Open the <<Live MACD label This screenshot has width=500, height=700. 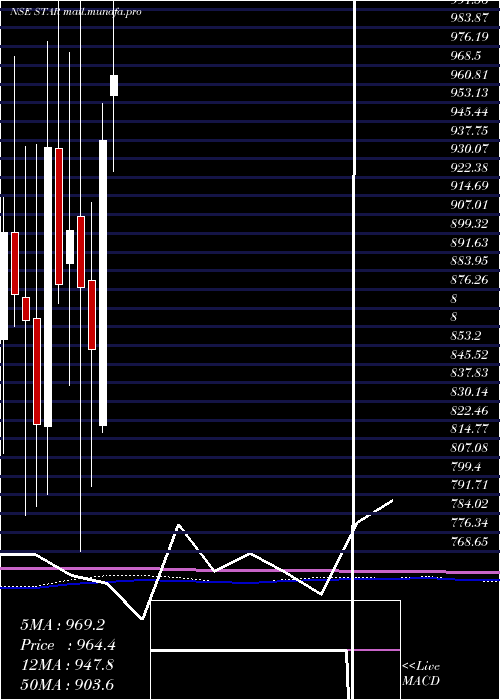421,674
